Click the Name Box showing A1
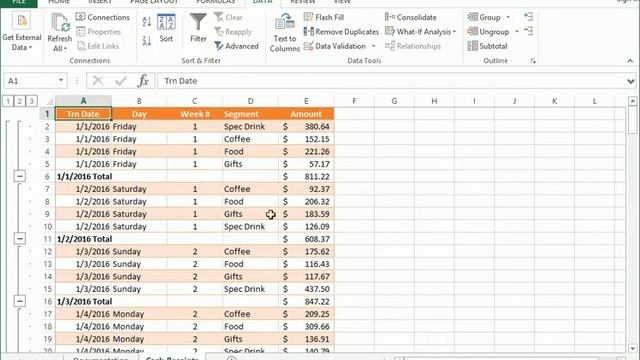This screenshot has width=640, height=360. pos(30,81)
